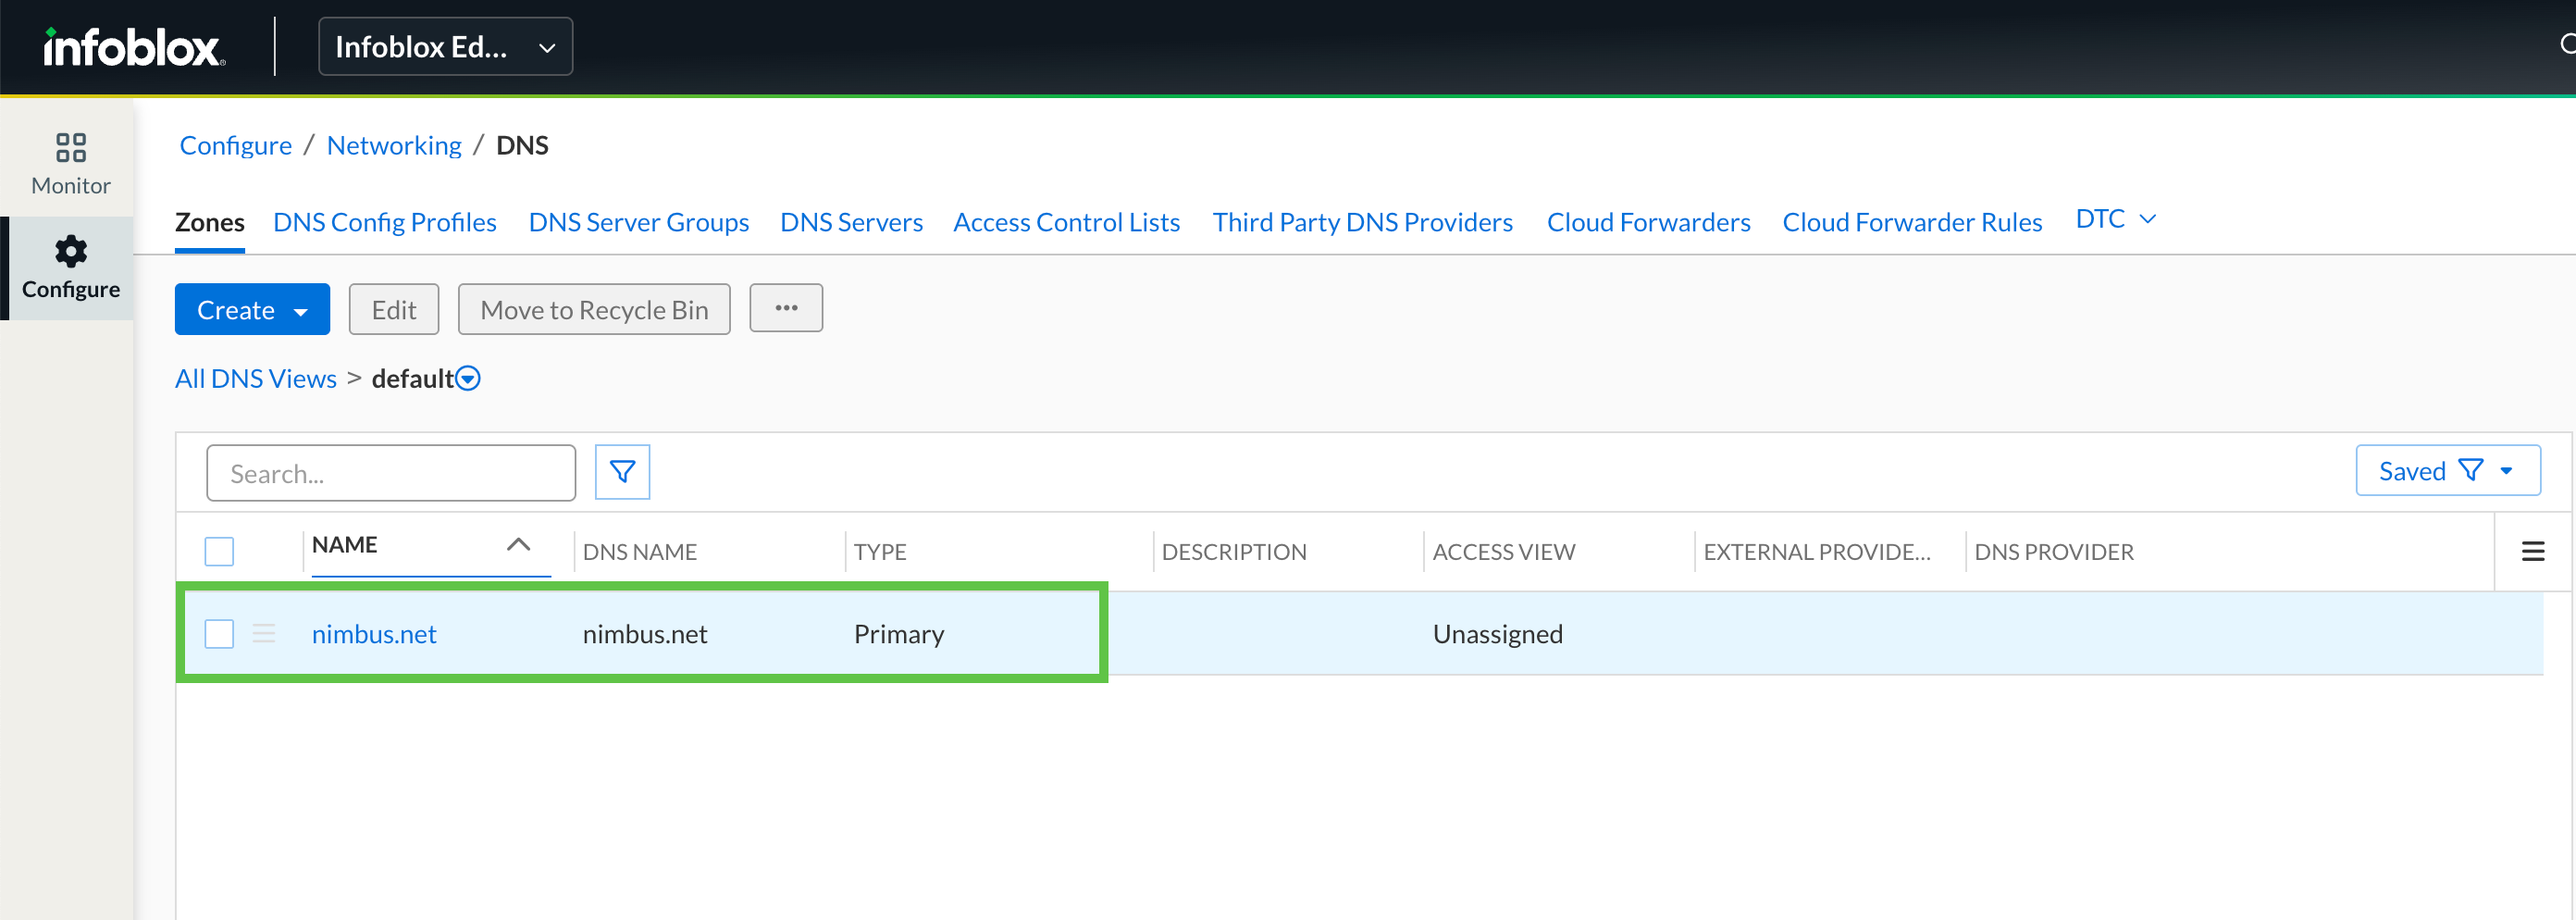Click the drag handle on nimbus.net row
This screenshot has height=920, width=2576.
[x=264, y=634]
